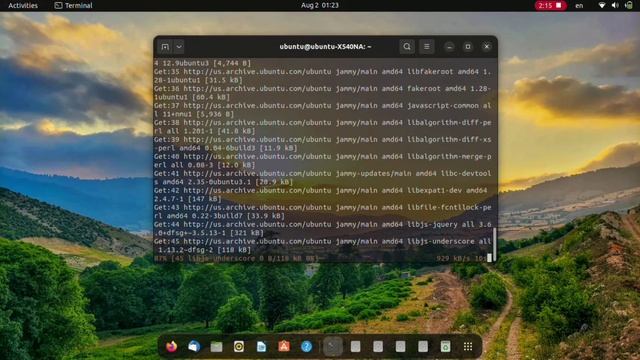Show Applications grid in the dock
Viewport: 640px width, 360px height.
468,347
